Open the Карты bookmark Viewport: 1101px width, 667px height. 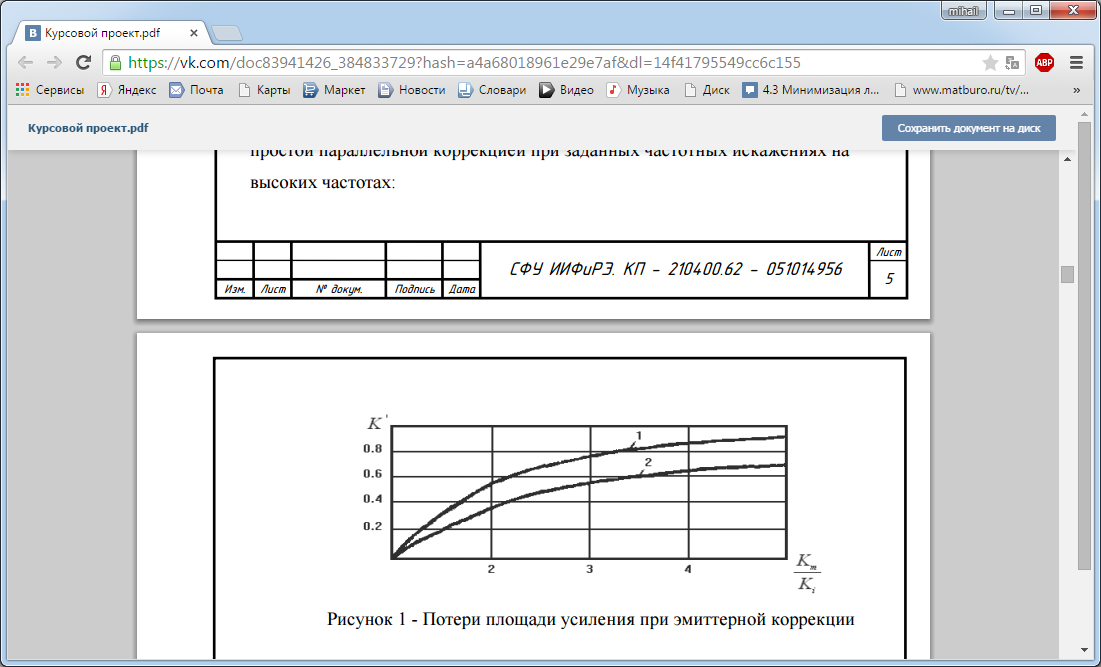[x=264, y=90]
